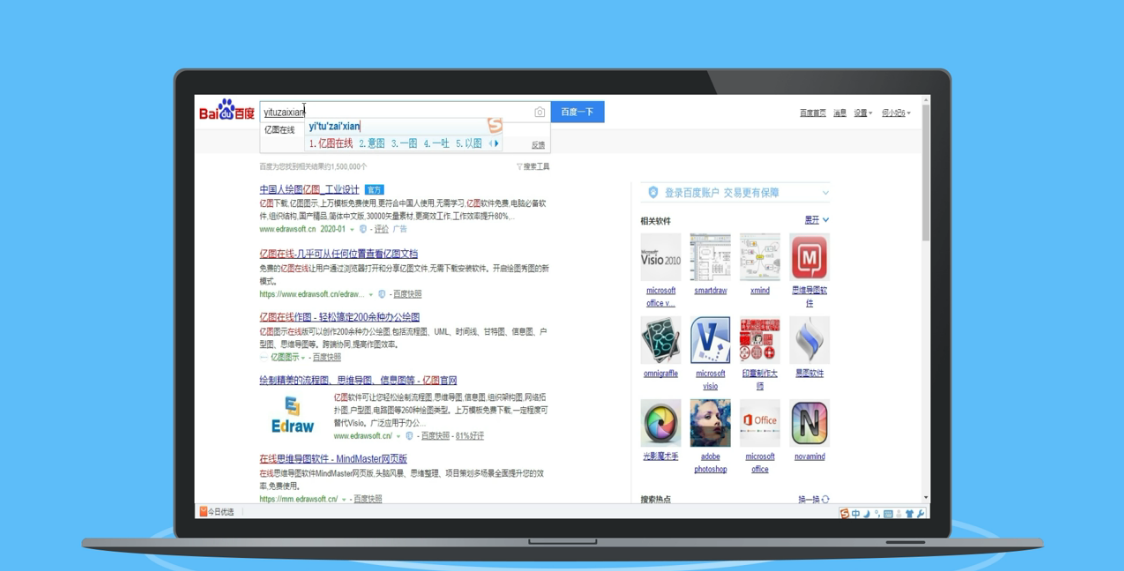1124x571 pixels.
Task: Click the 意图软件 blue swirl icon
Action: [809, 340]
